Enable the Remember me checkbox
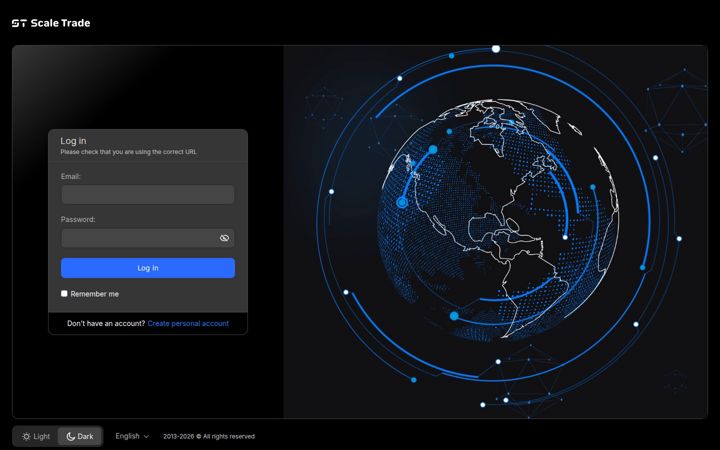The width and height of the screenshot is (720, 450). click(64, 293)
